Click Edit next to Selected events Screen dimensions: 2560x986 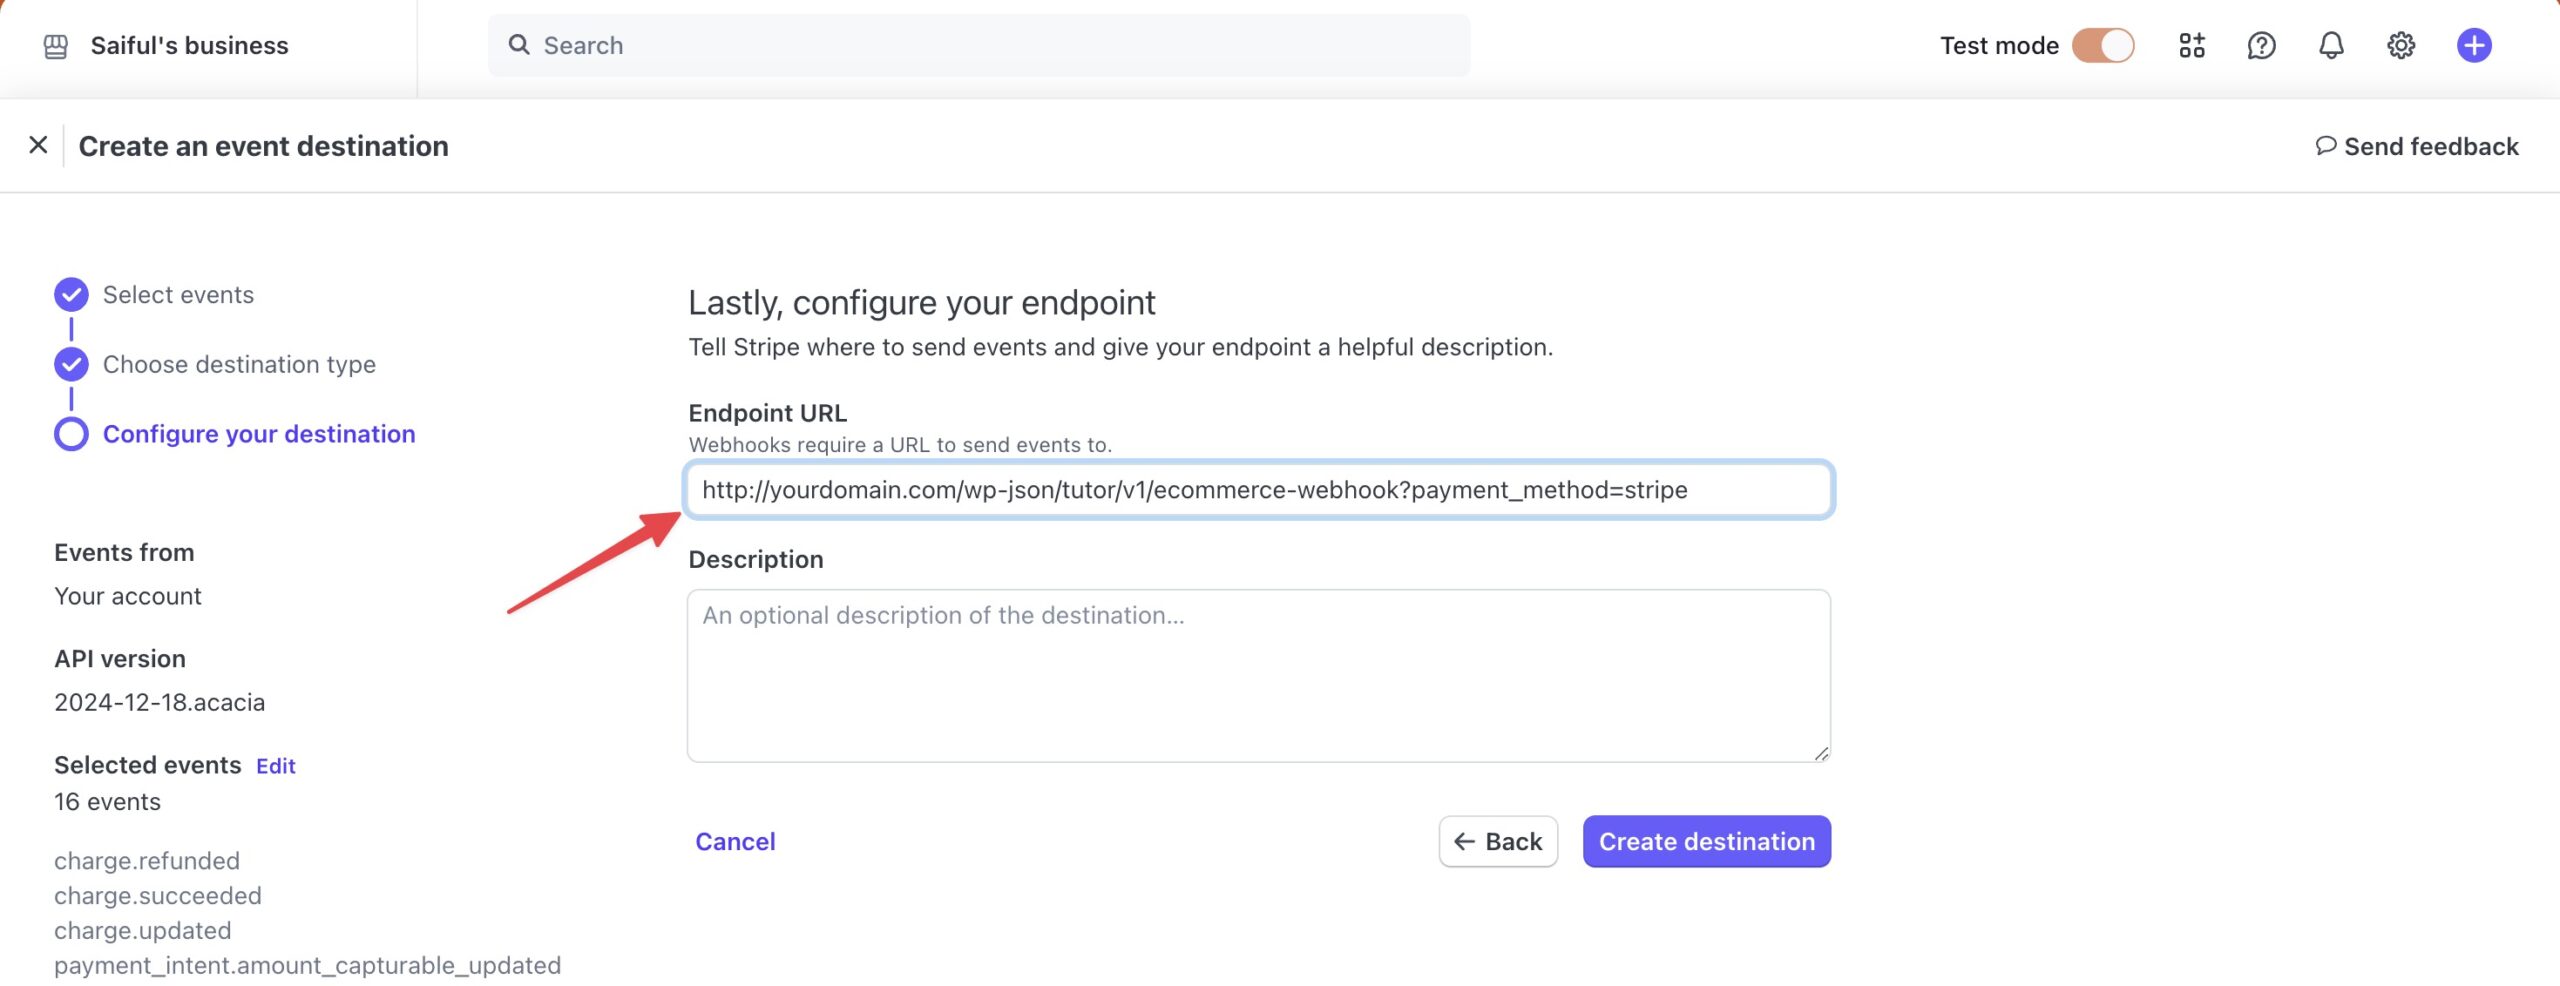(x=276, y=766)
